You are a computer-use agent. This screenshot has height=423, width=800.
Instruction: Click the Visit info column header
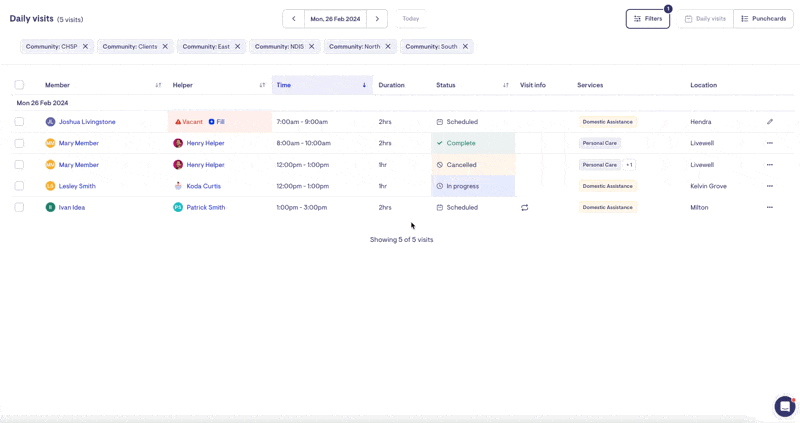533,85
